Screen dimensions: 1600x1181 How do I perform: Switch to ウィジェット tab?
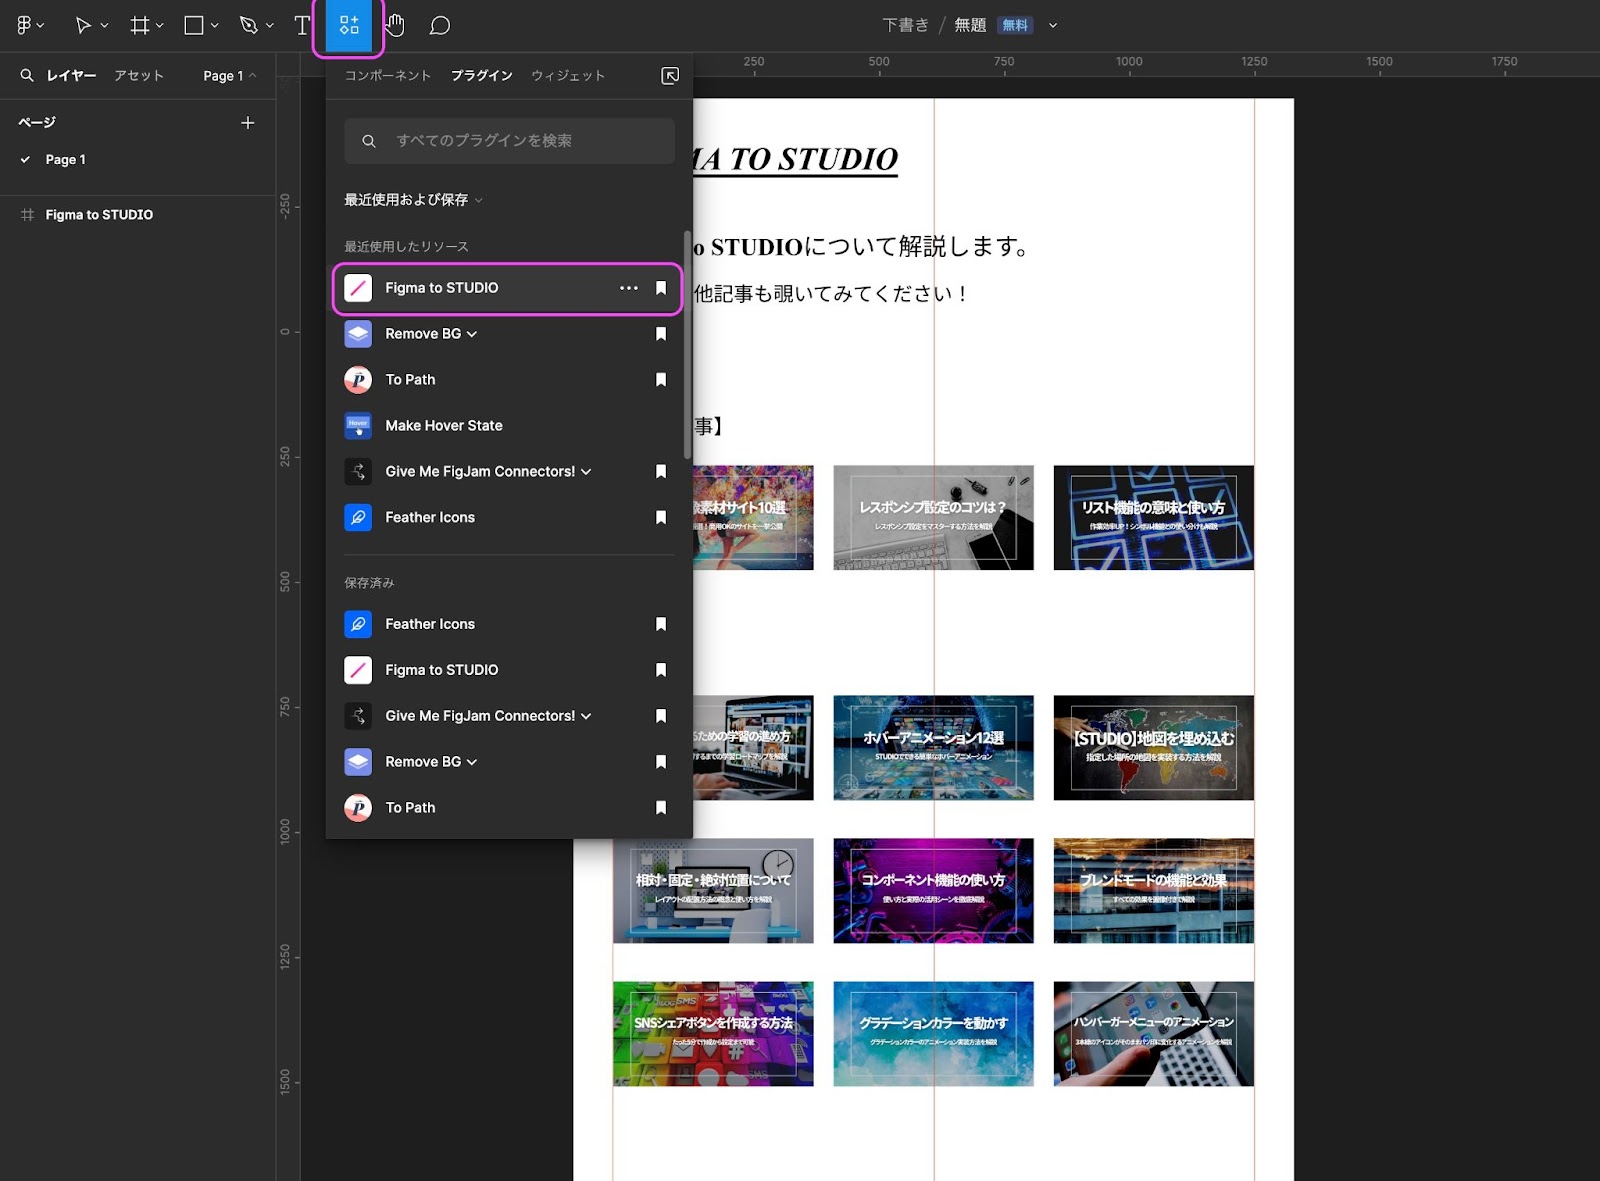click(x=568, y=75)
